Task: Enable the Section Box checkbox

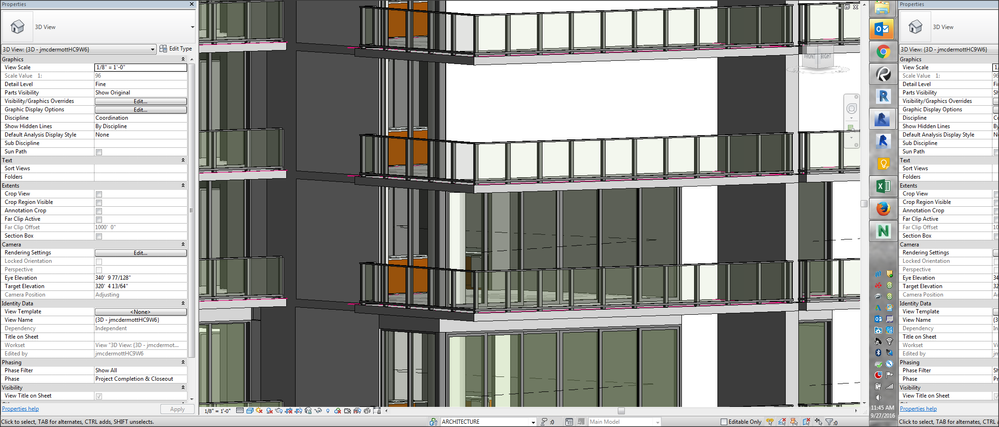Action: tap(99, 236)
